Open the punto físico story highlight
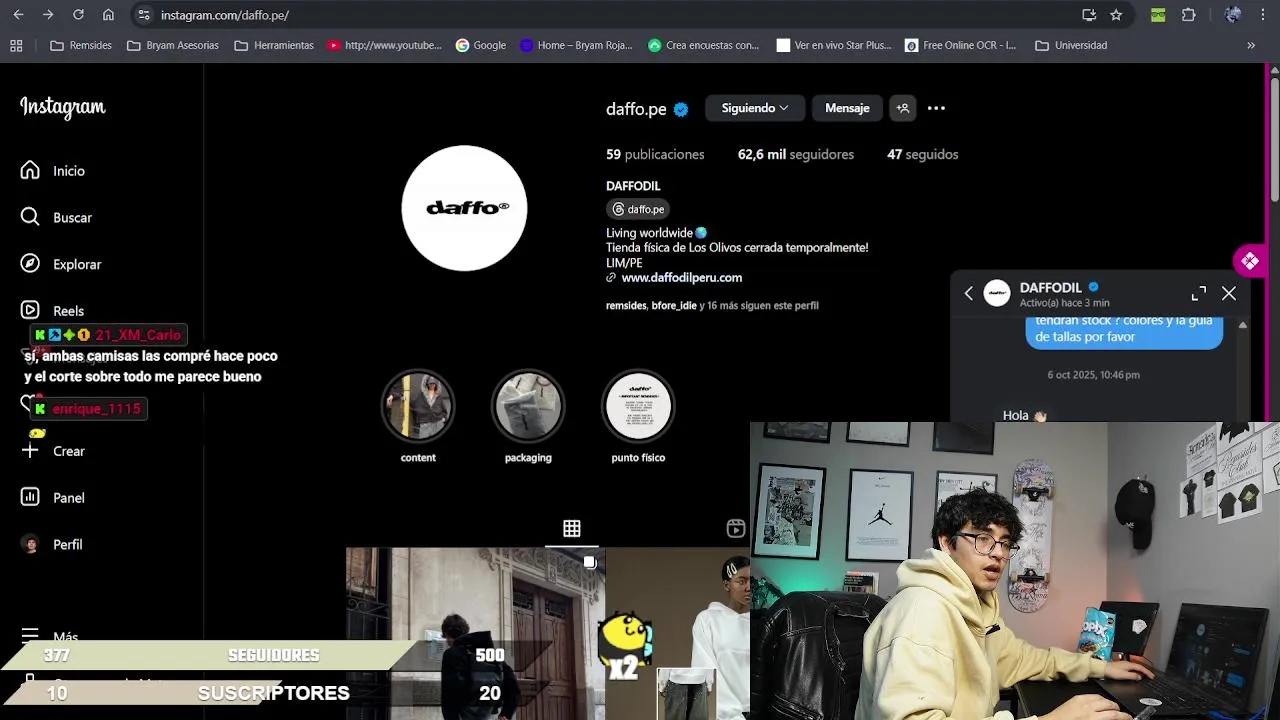 pos(638,406)
